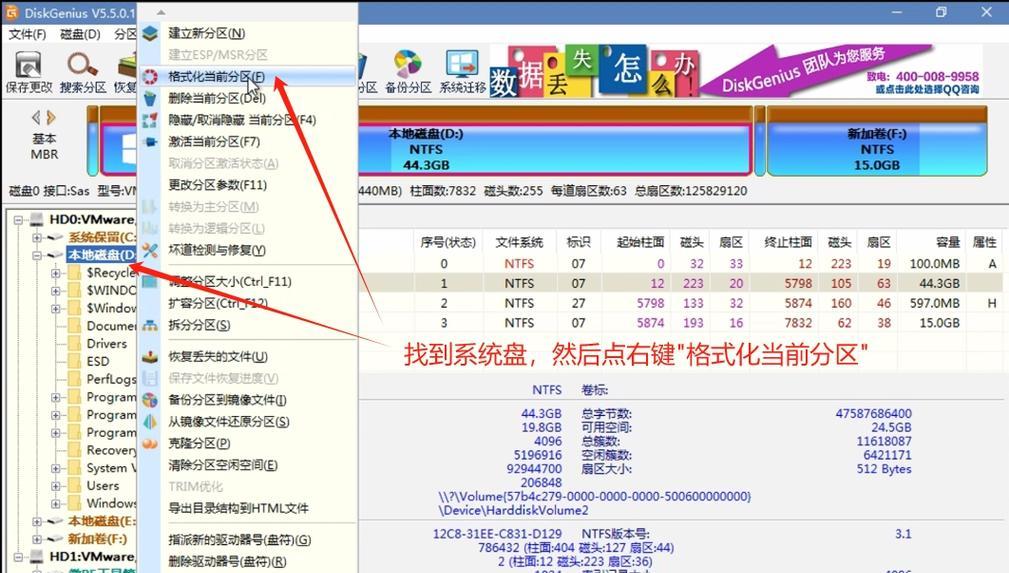Click the \Device\HarddiskVolume2 path text

coord(514,511)
